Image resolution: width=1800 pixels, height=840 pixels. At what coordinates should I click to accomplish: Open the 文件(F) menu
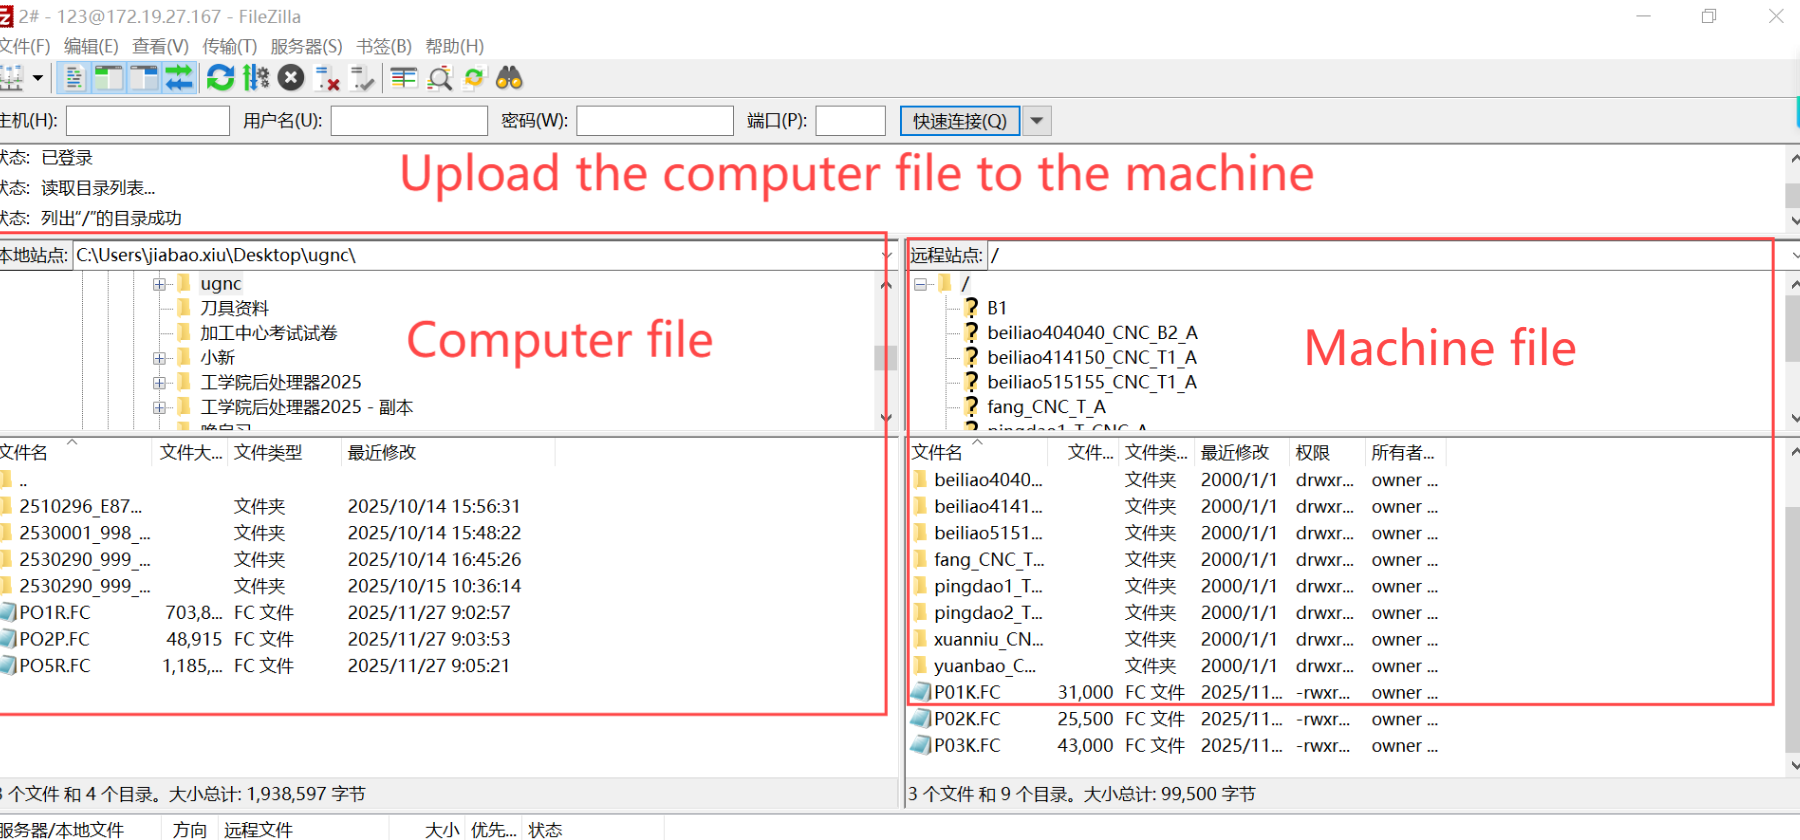click(x=24, y=46)
